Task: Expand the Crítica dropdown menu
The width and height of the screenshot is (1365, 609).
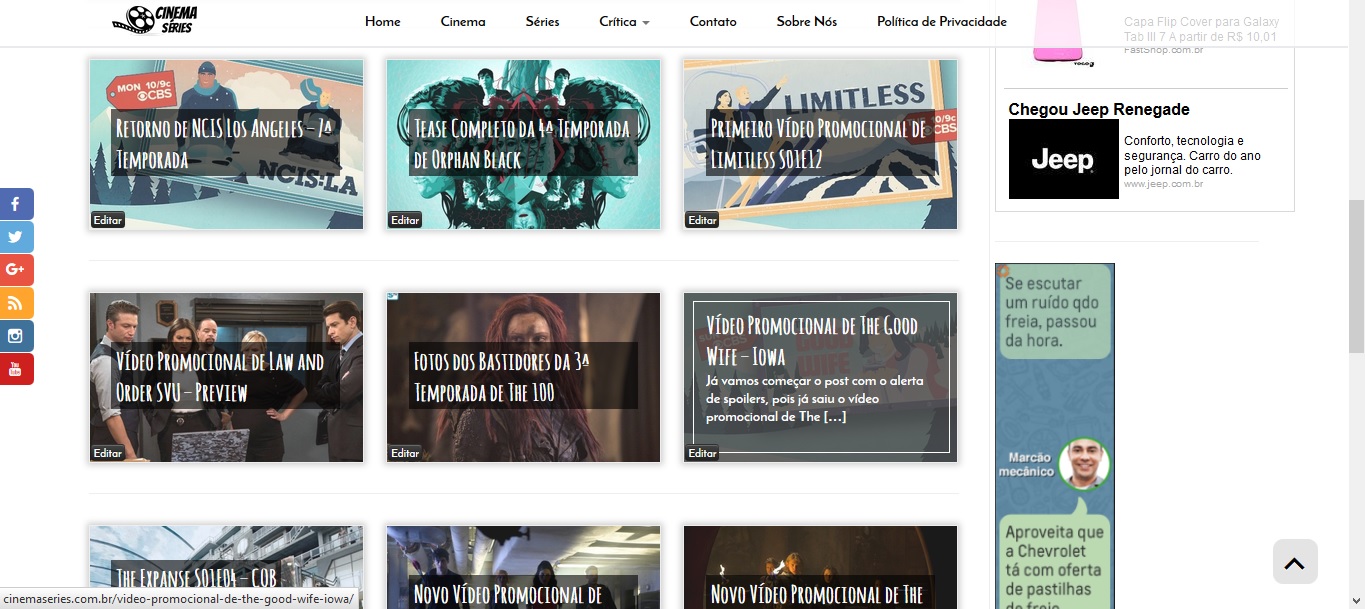Action: tap(624, 22)
